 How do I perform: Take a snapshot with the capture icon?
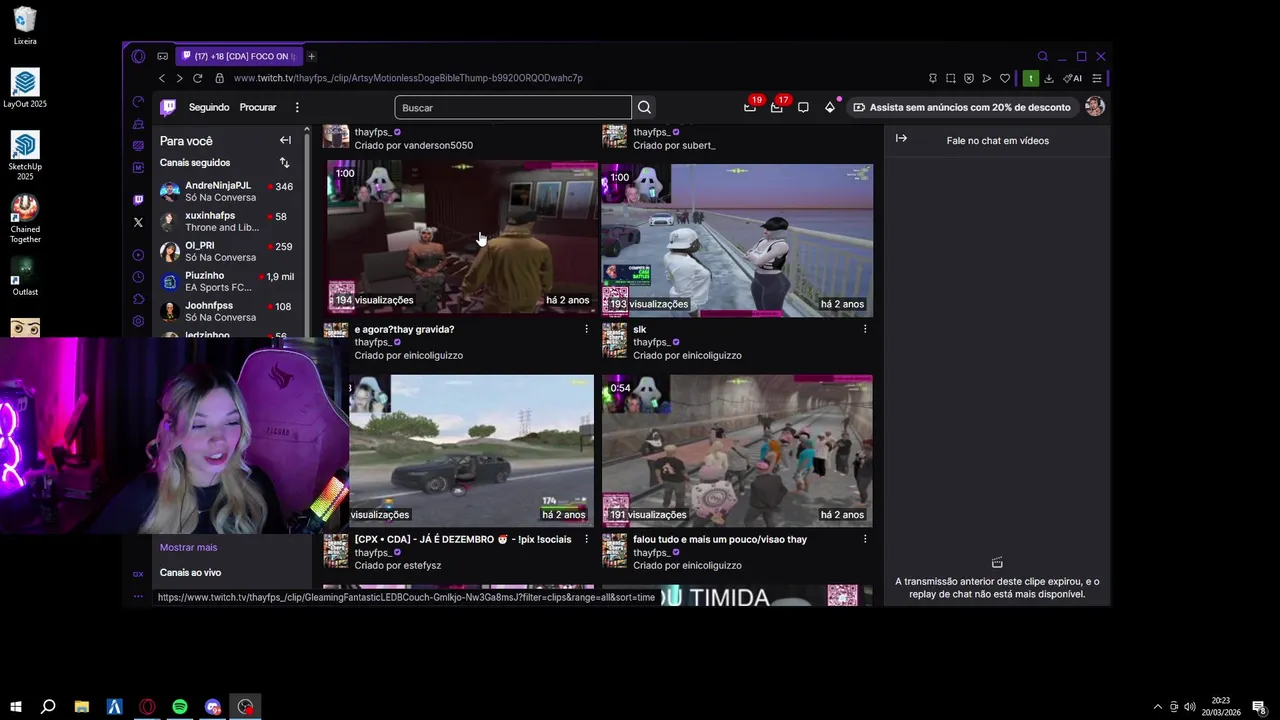(950, 78)
